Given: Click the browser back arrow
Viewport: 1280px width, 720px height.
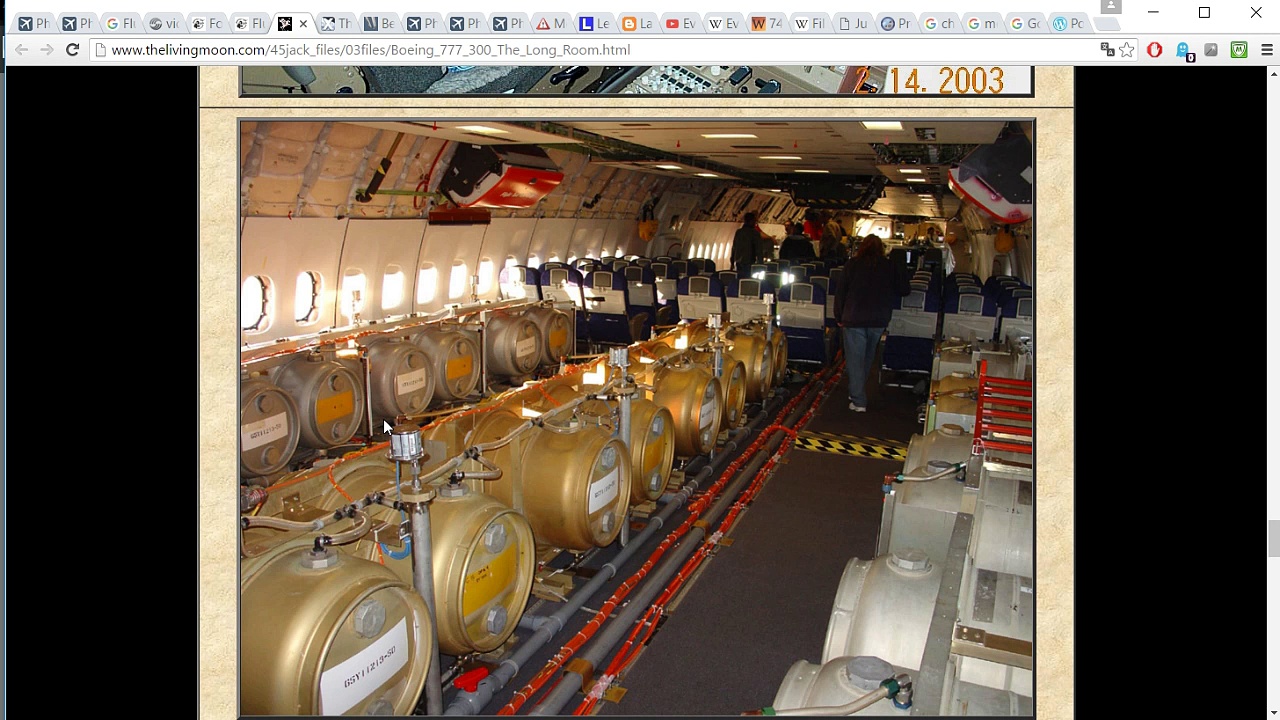Looking at the screenshot, I should tap(21, 50).
